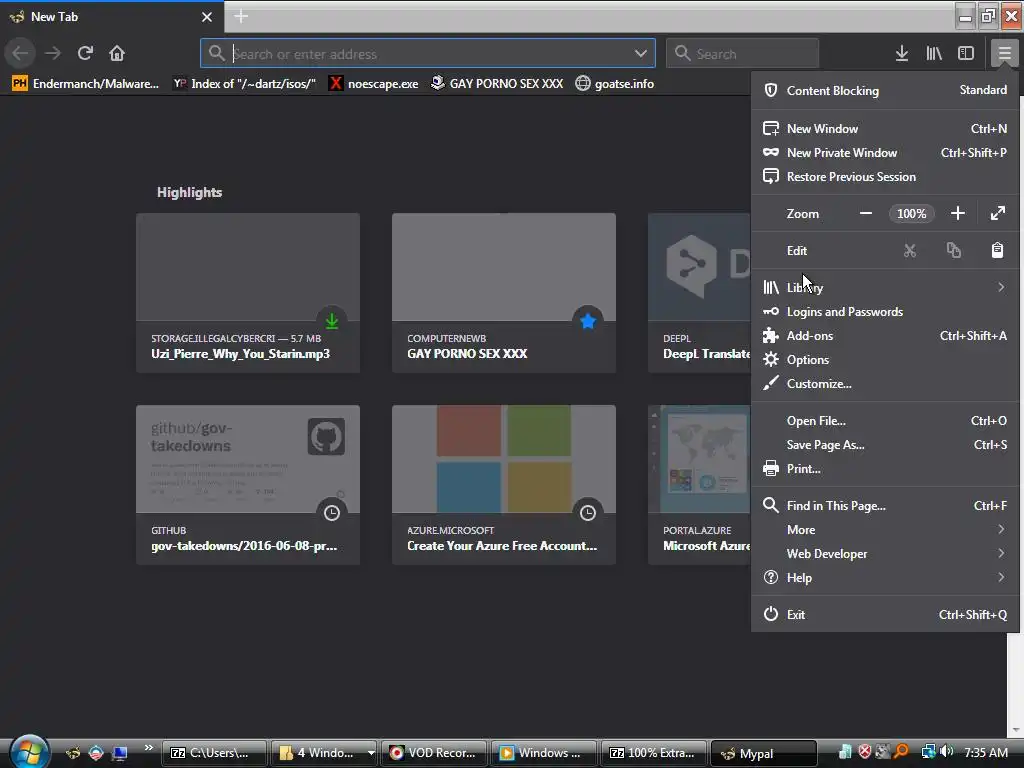
Task: Open Index of /~dartz/isos/ bookmark
Action: tap(244, 84)
